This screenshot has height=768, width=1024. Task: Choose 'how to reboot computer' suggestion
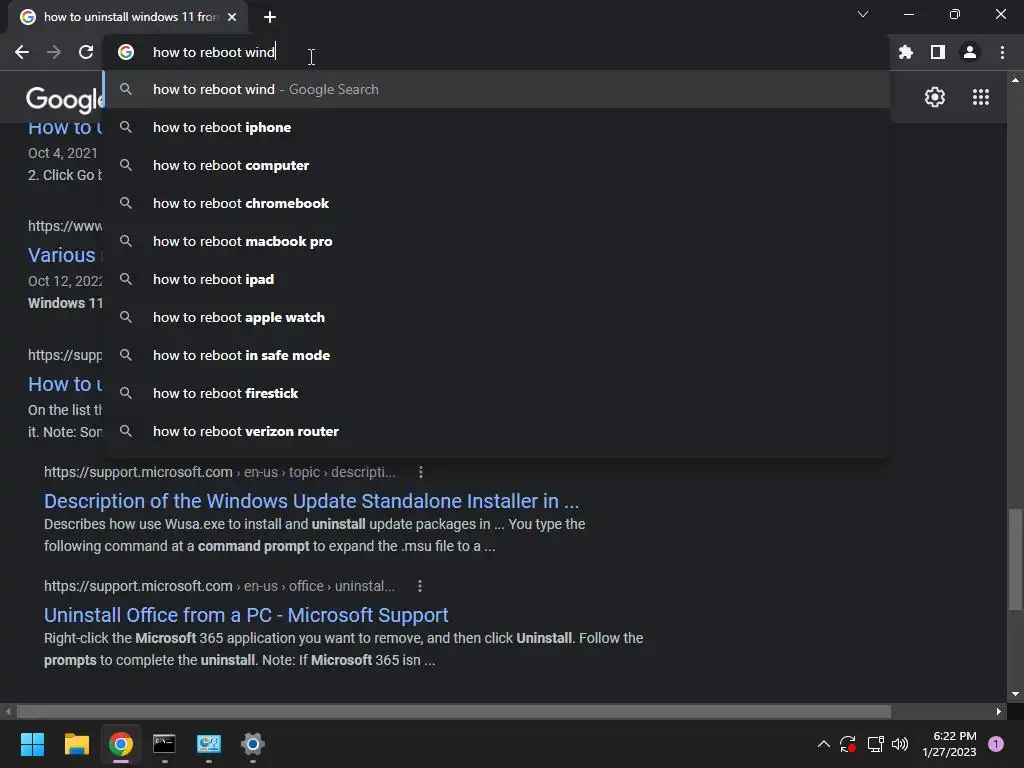click(x=496, y=165)
